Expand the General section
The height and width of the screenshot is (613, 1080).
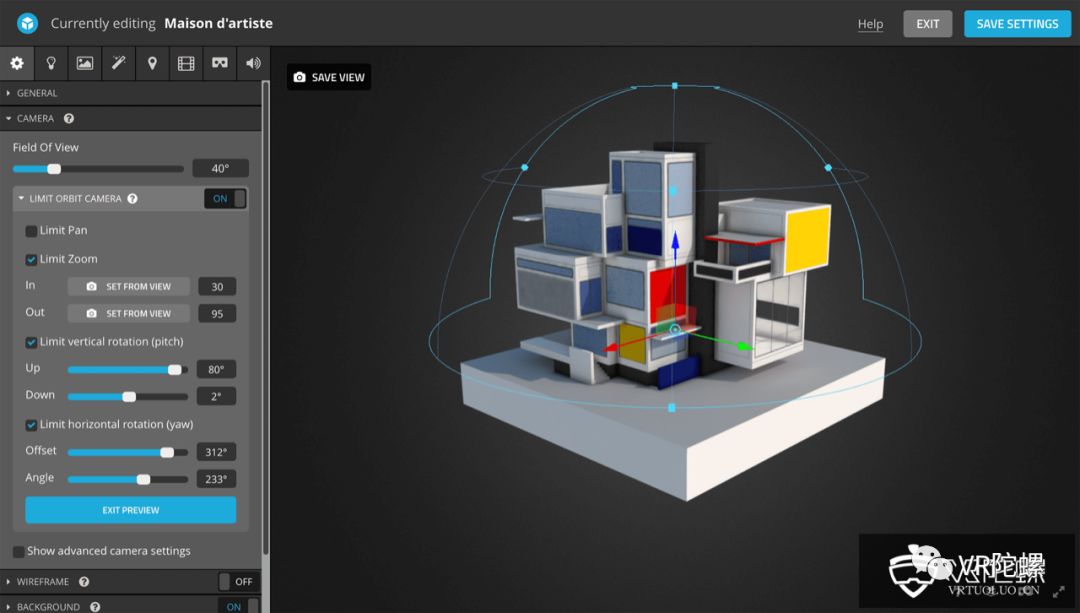tap(131, 93)
